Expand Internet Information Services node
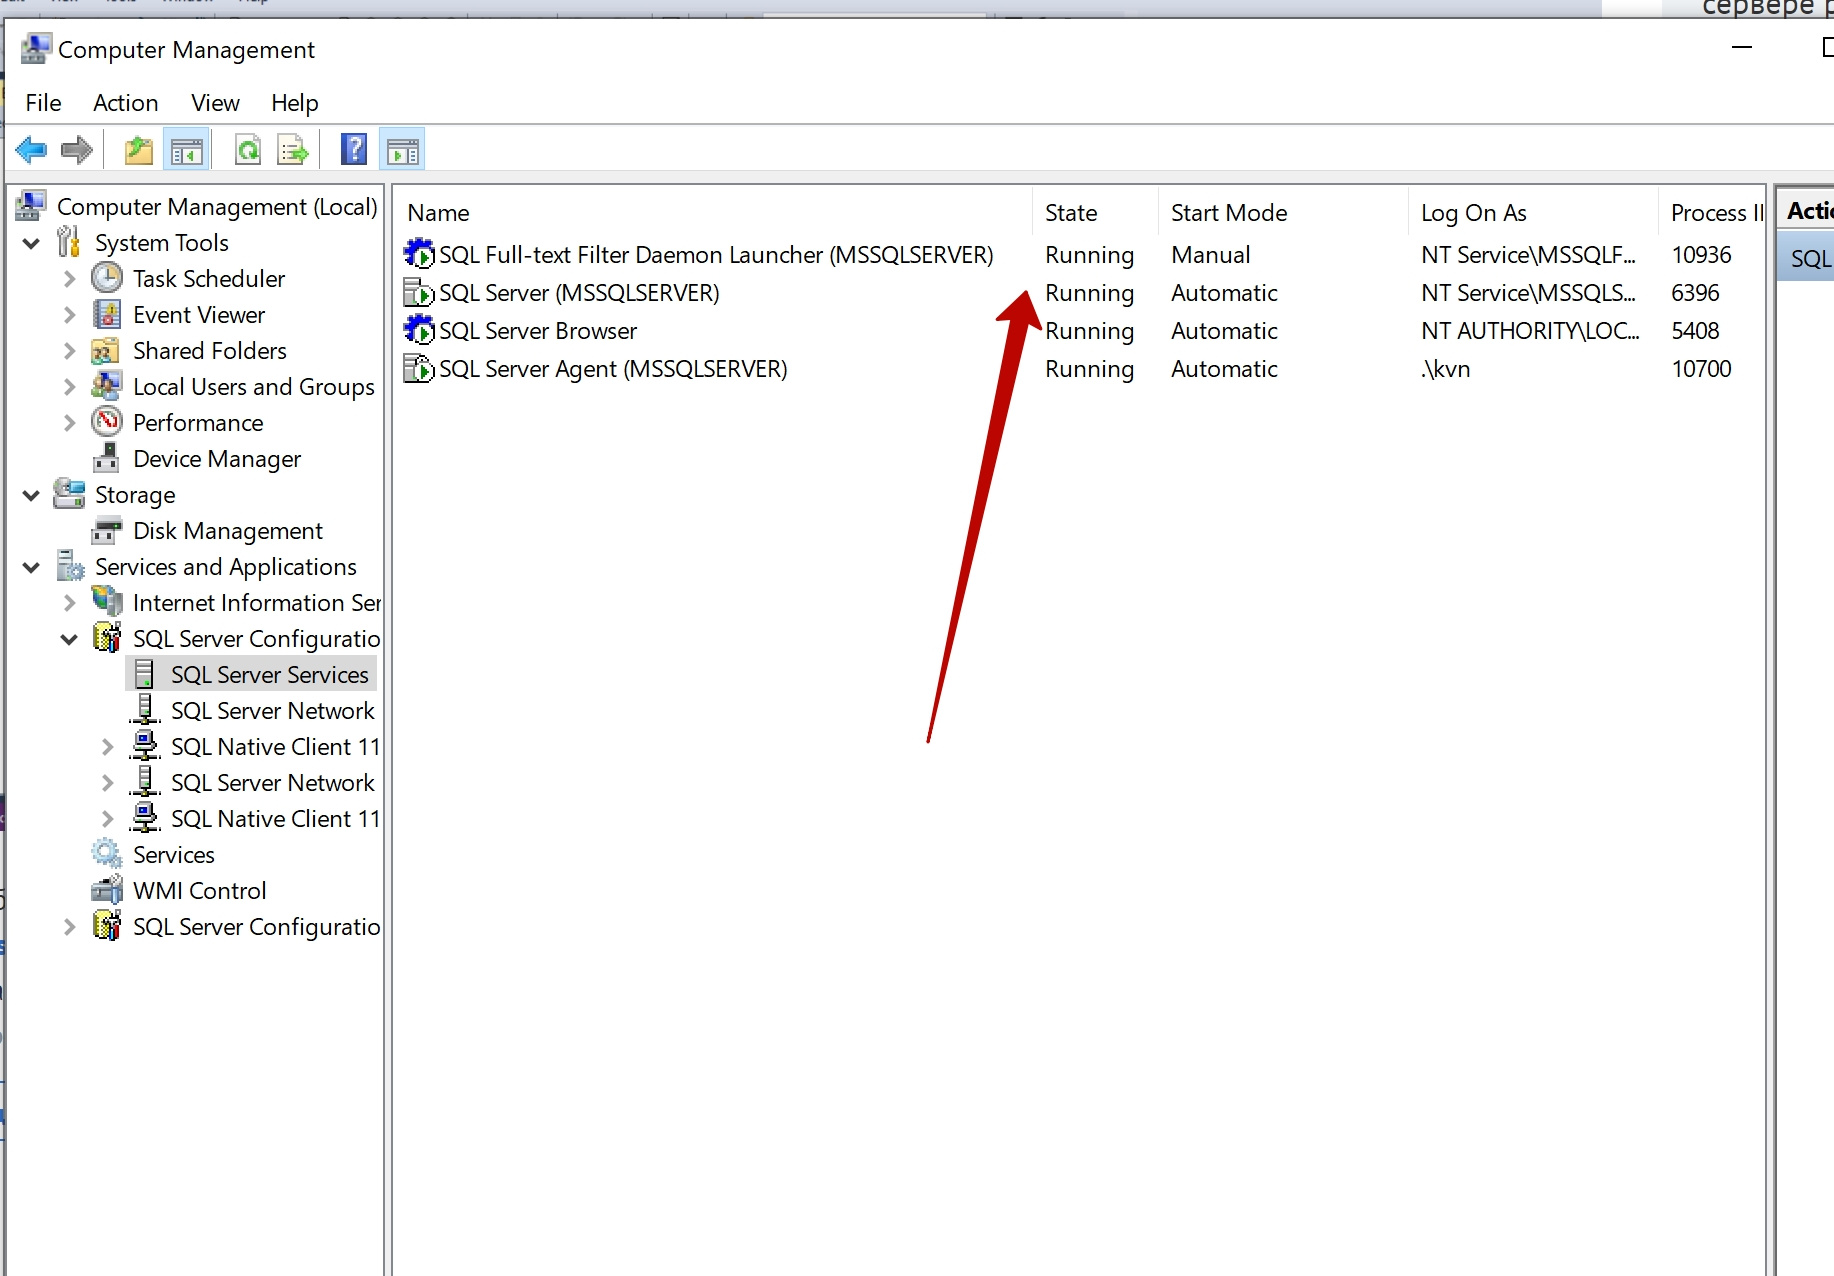 (69, 603)
